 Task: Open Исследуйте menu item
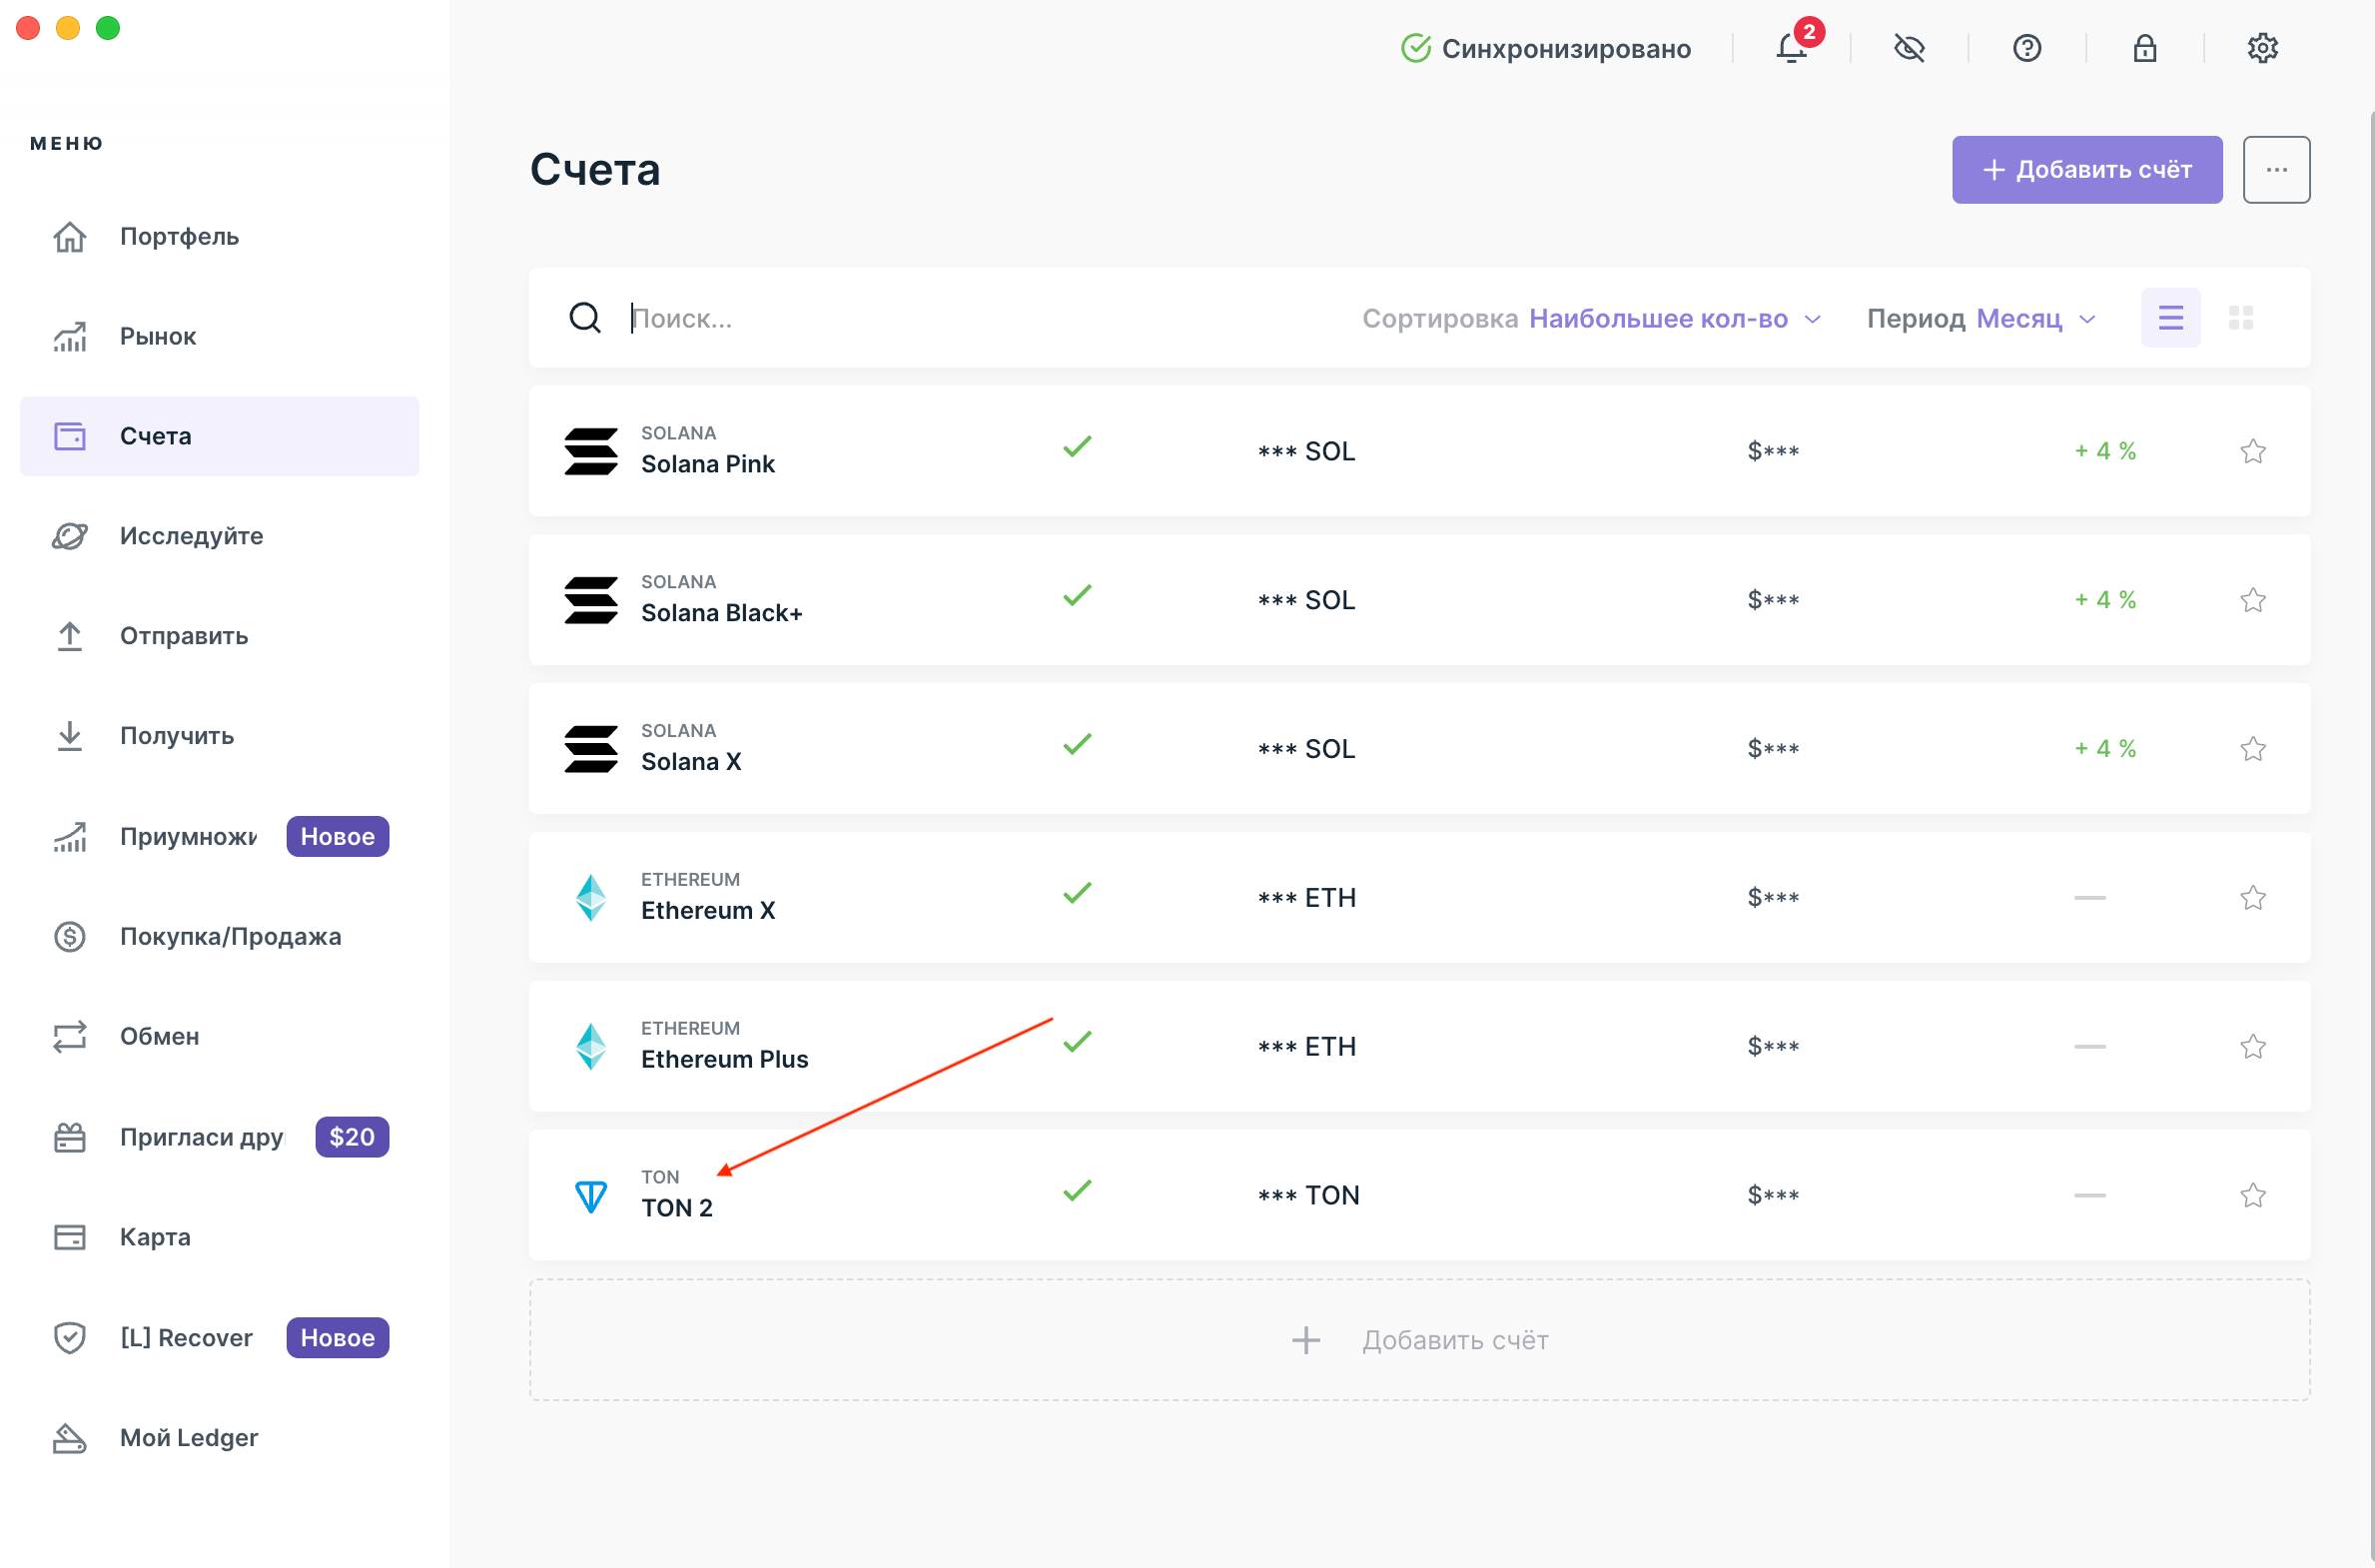[220, 536]
